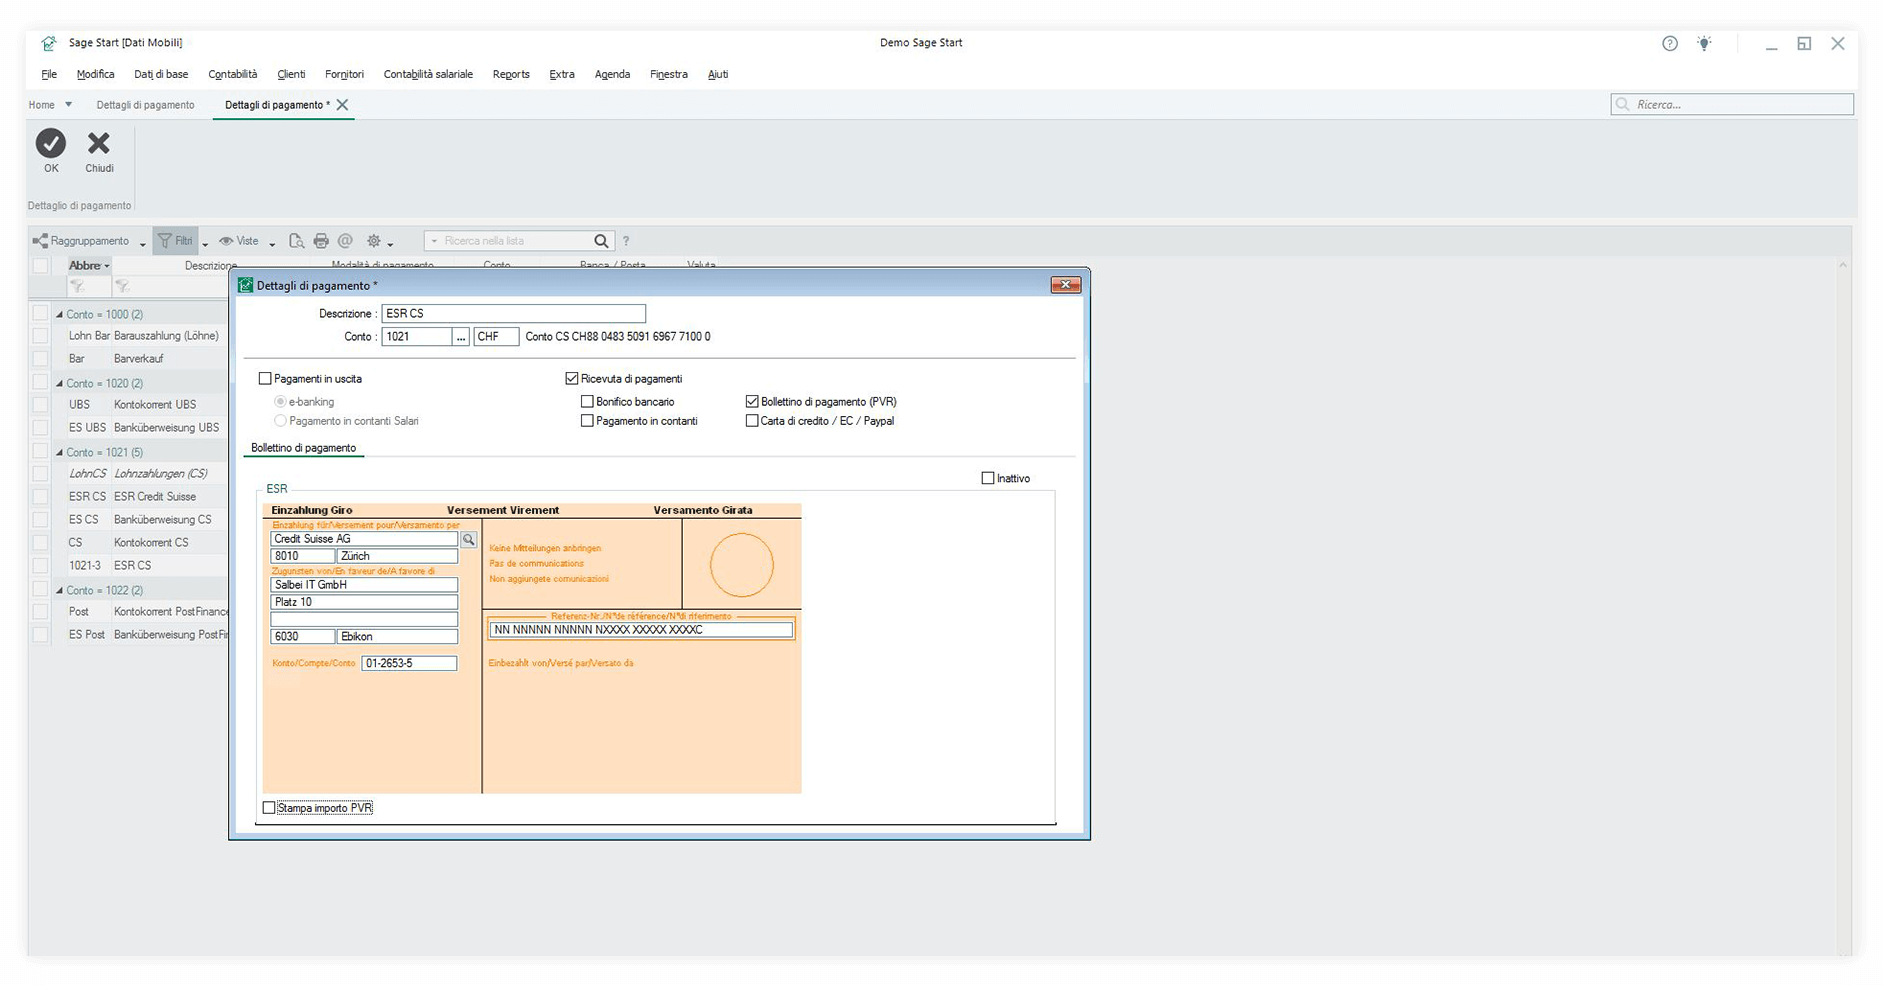Click the reference number field NN NNNNN

[x=641, y=630]
